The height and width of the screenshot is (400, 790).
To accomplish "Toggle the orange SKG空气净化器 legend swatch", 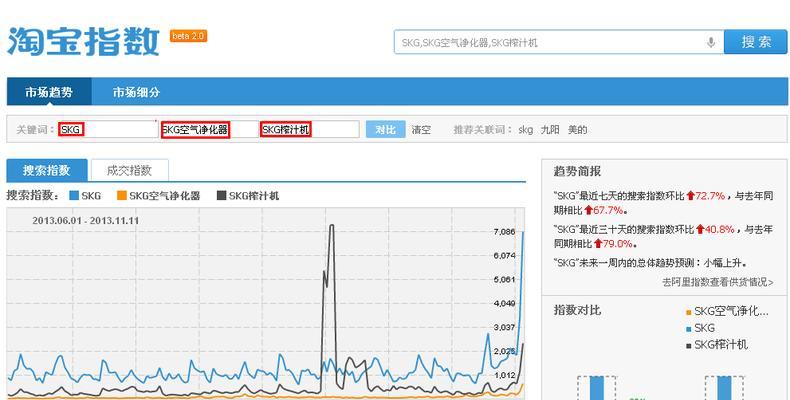I will (121, 195).
